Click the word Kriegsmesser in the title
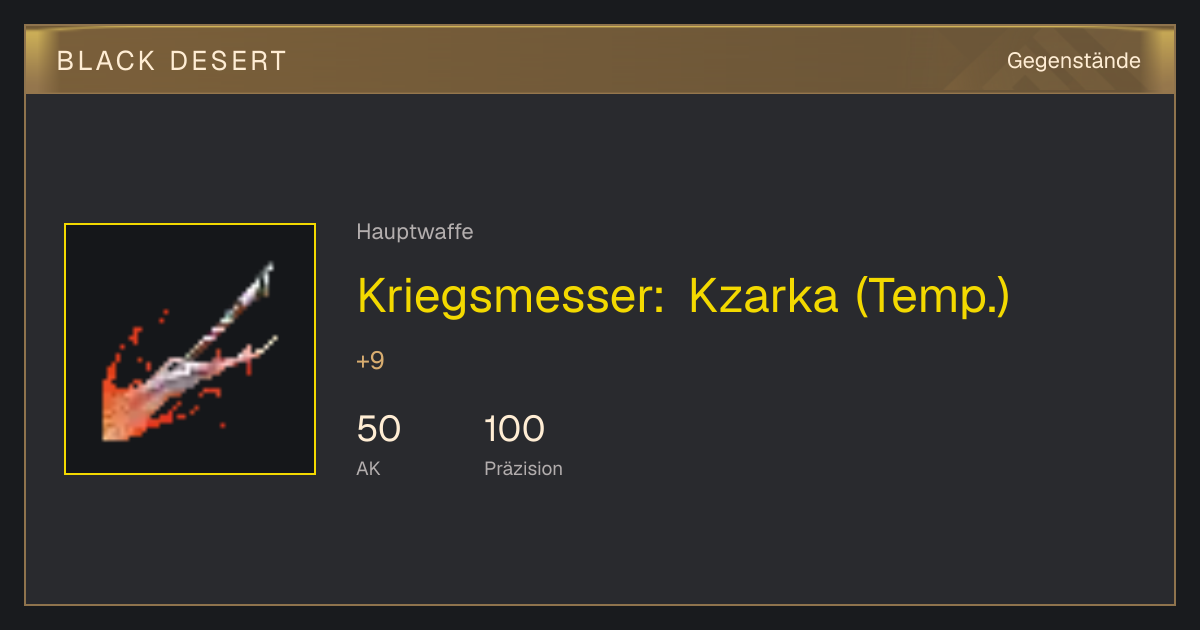Image resolution: width=1200 pixels, height=630 pixels. [x=510, y=296]
